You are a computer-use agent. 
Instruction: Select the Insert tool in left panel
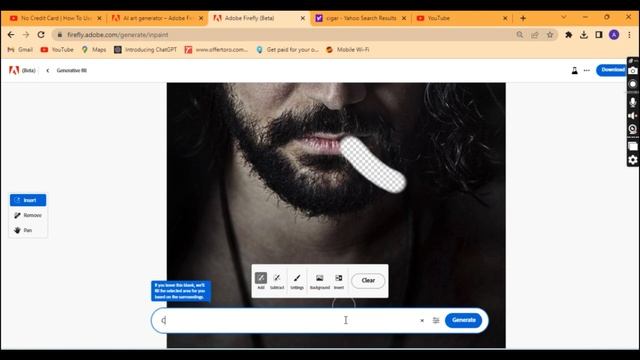[28, 200]
